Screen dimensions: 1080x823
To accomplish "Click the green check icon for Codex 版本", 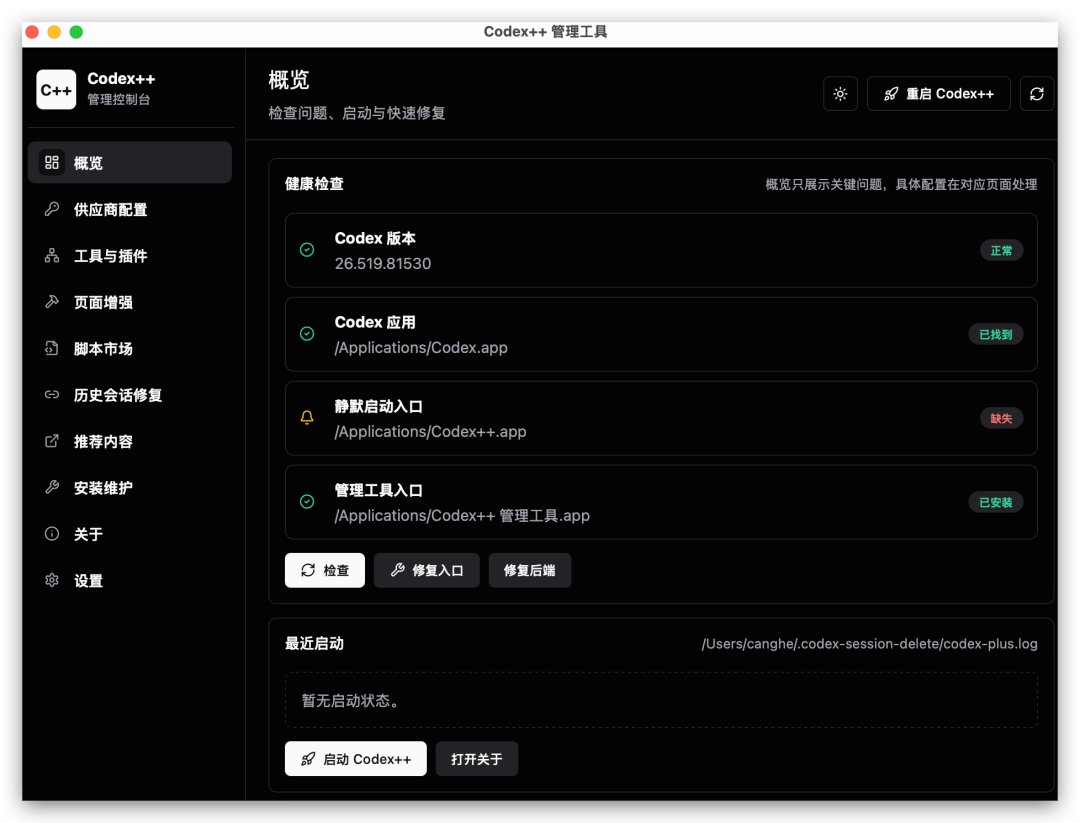I will click(307, 250).
